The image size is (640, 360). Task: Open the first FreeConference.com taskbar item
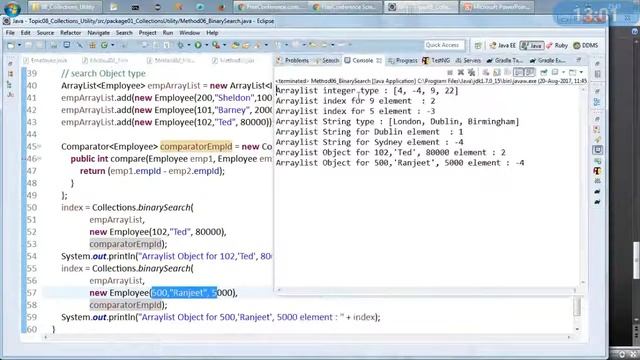[270, 7]
